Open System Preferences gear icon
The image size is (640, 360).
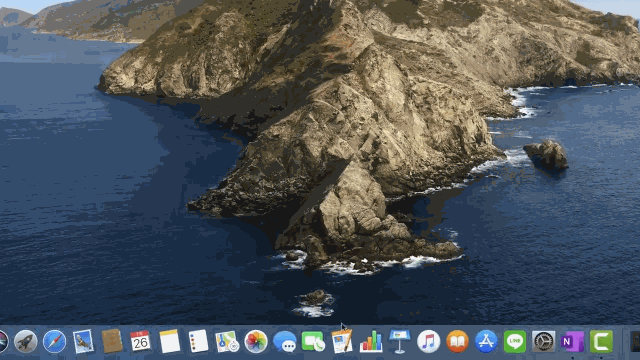[544, 342]
